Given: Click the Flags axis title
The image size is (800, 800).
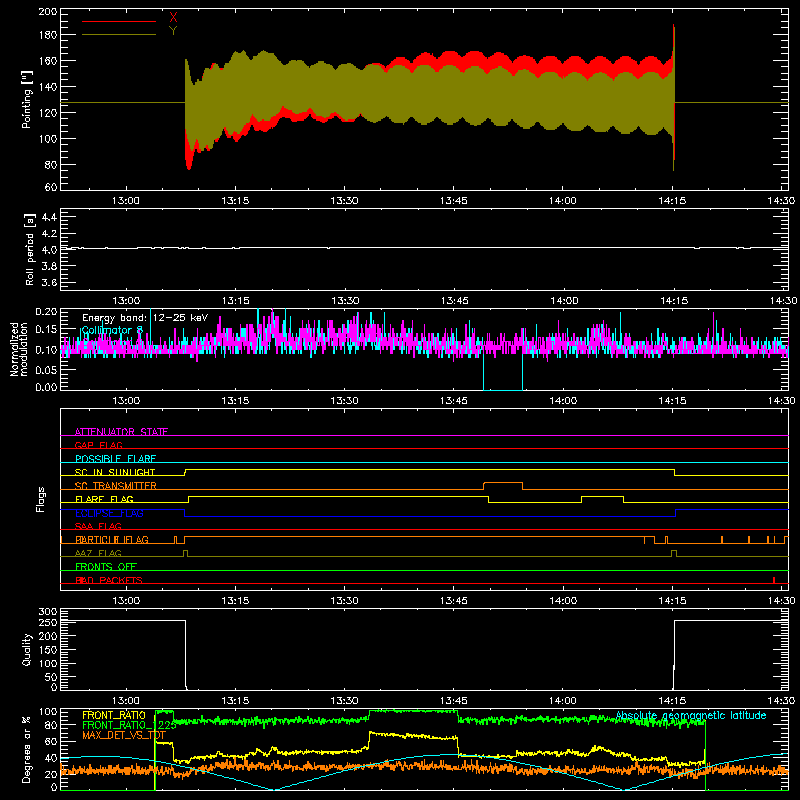Looking at the screenshot, I should (41, 499).
